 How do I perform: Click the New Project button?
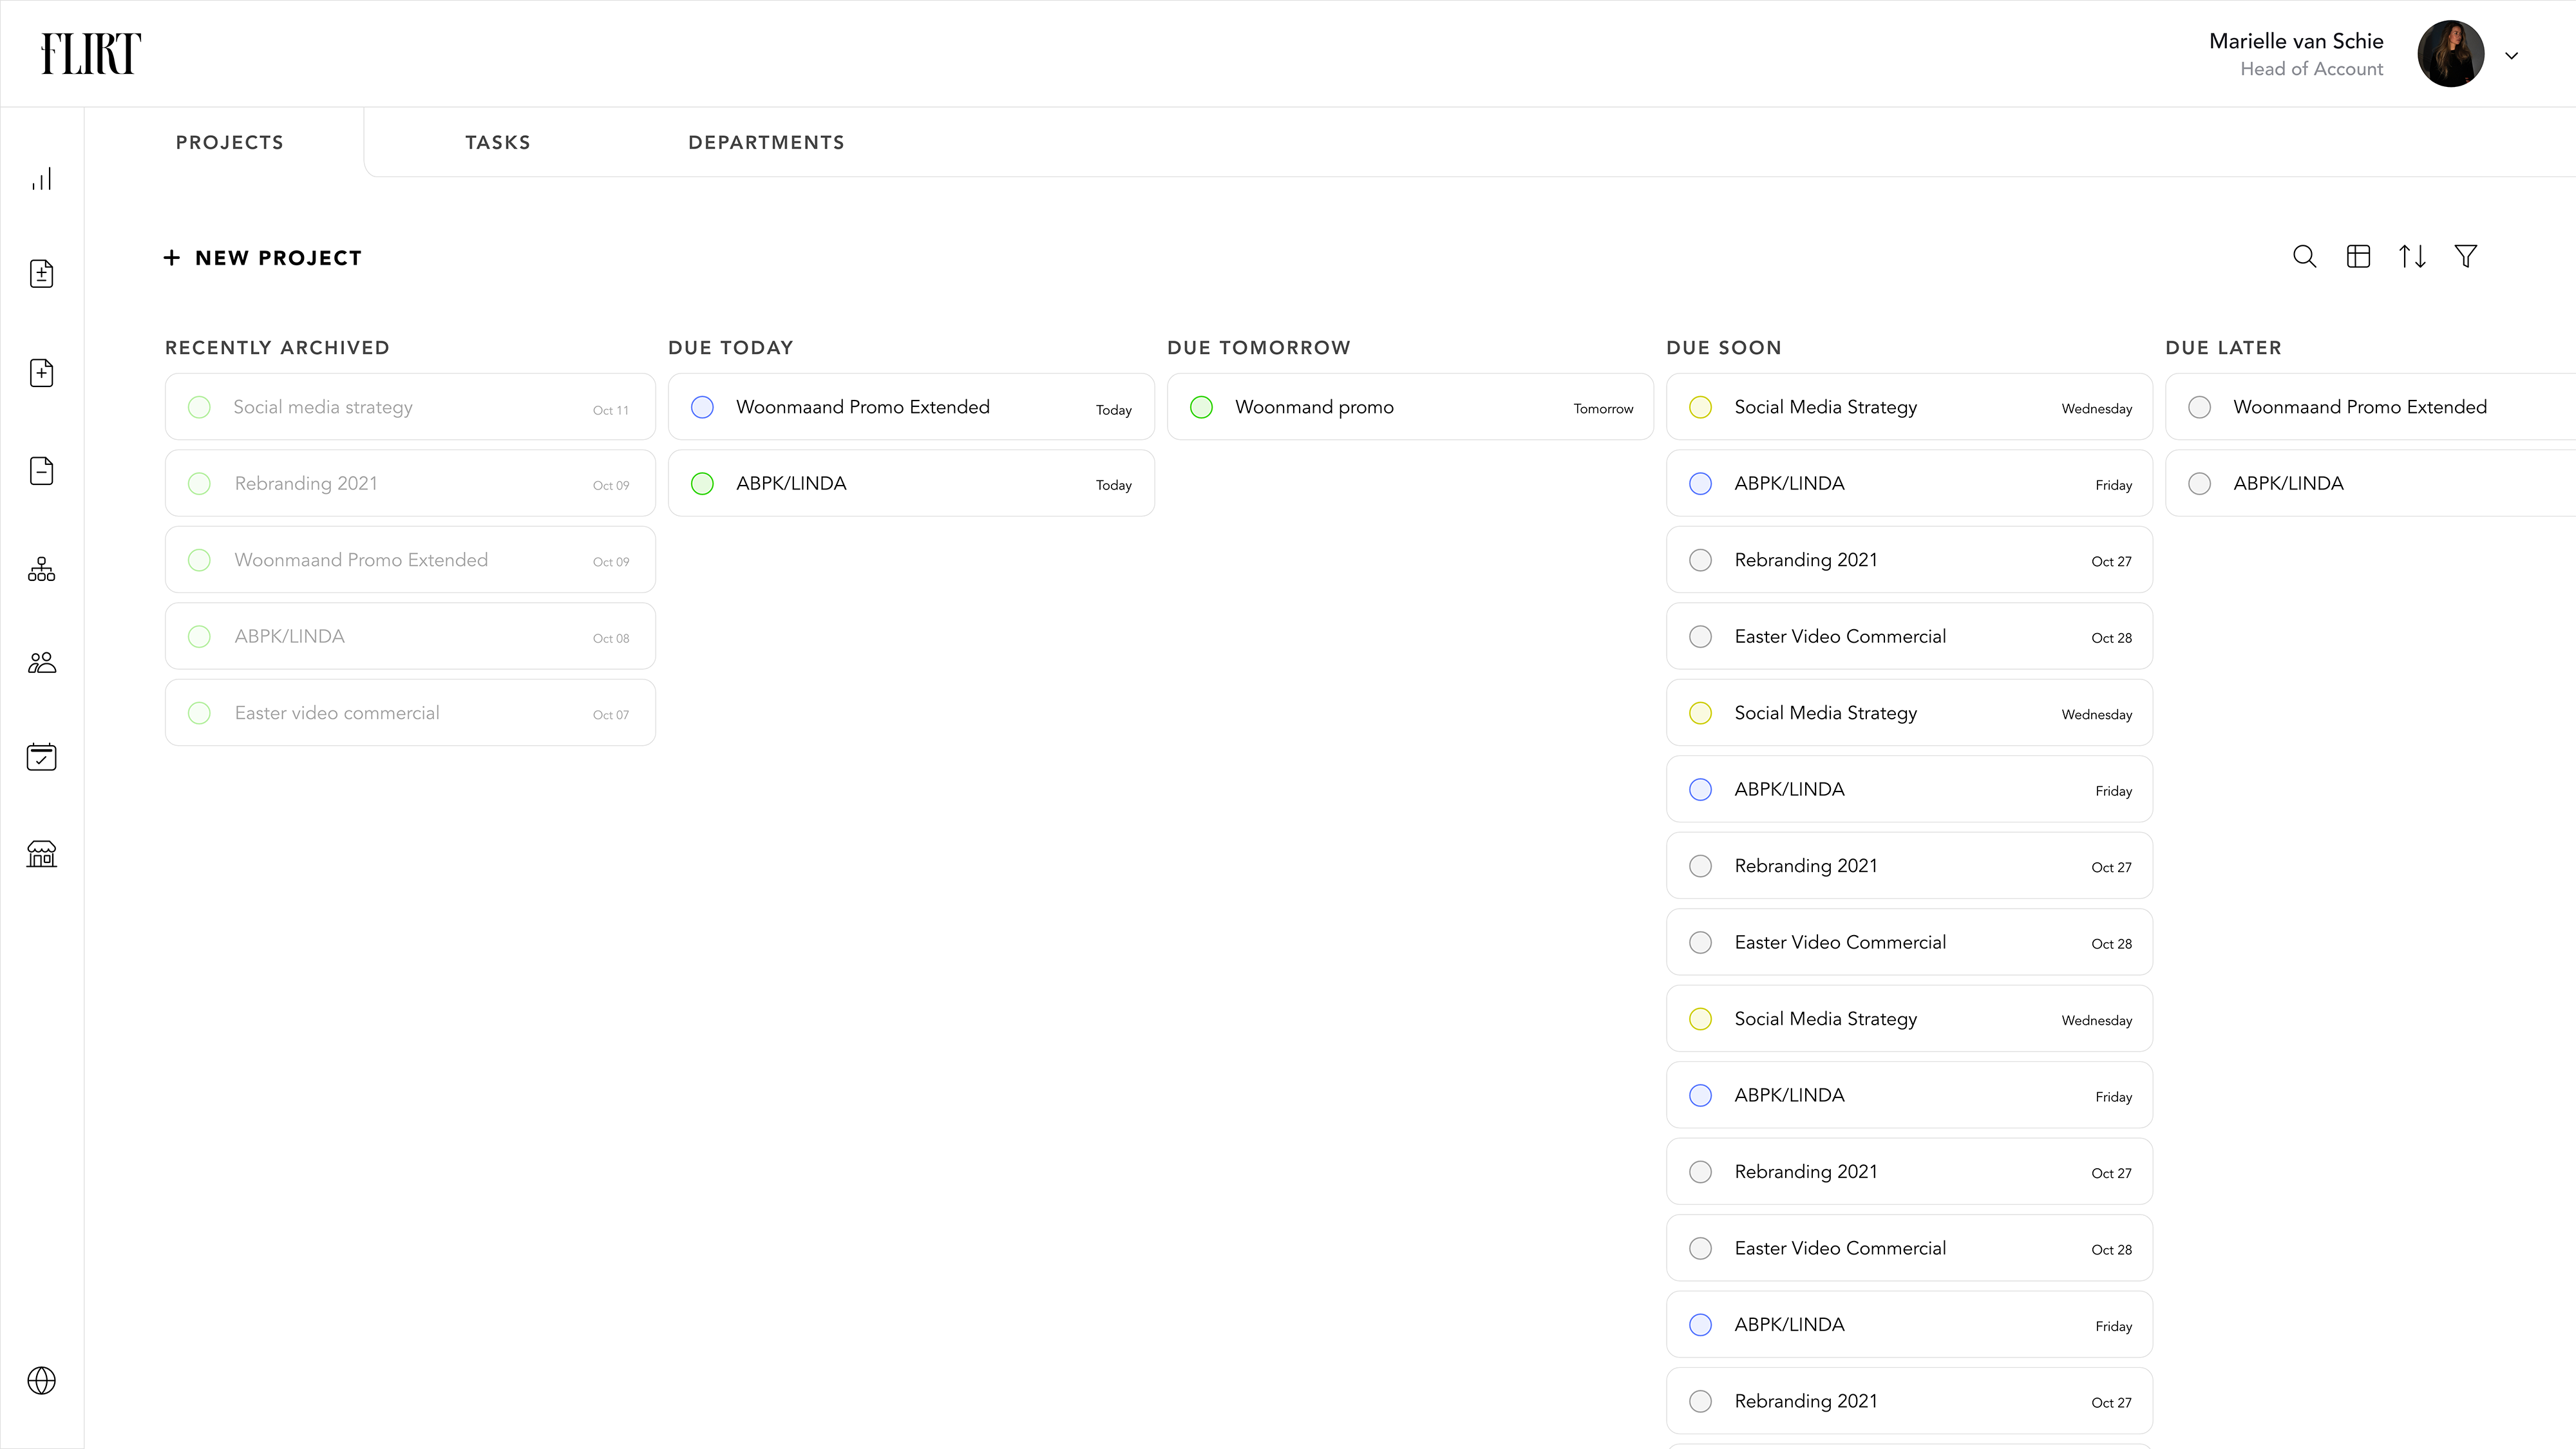pos(263,258)
